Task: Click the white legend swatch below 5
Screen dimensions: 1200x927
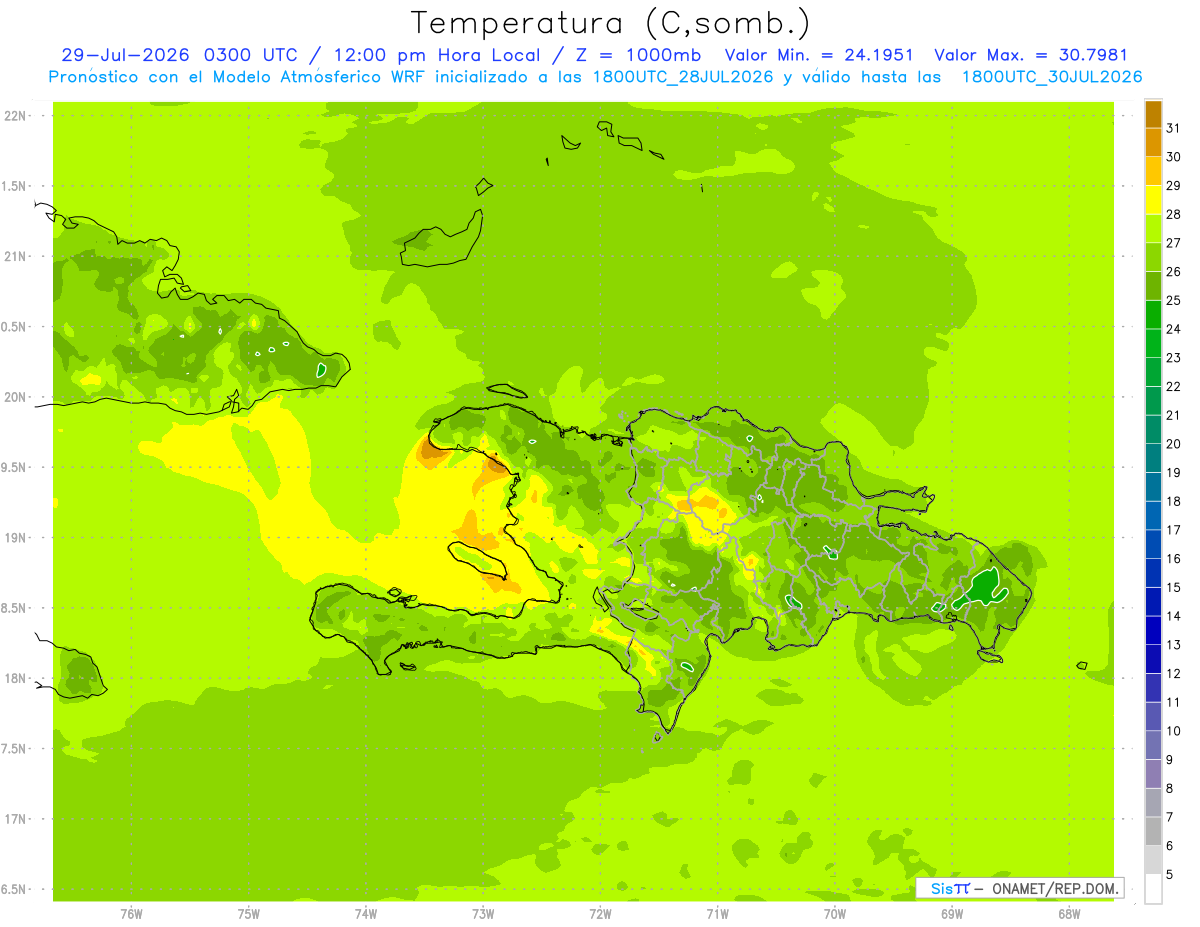Action: pyautogui.click(x=1153, y=888)
